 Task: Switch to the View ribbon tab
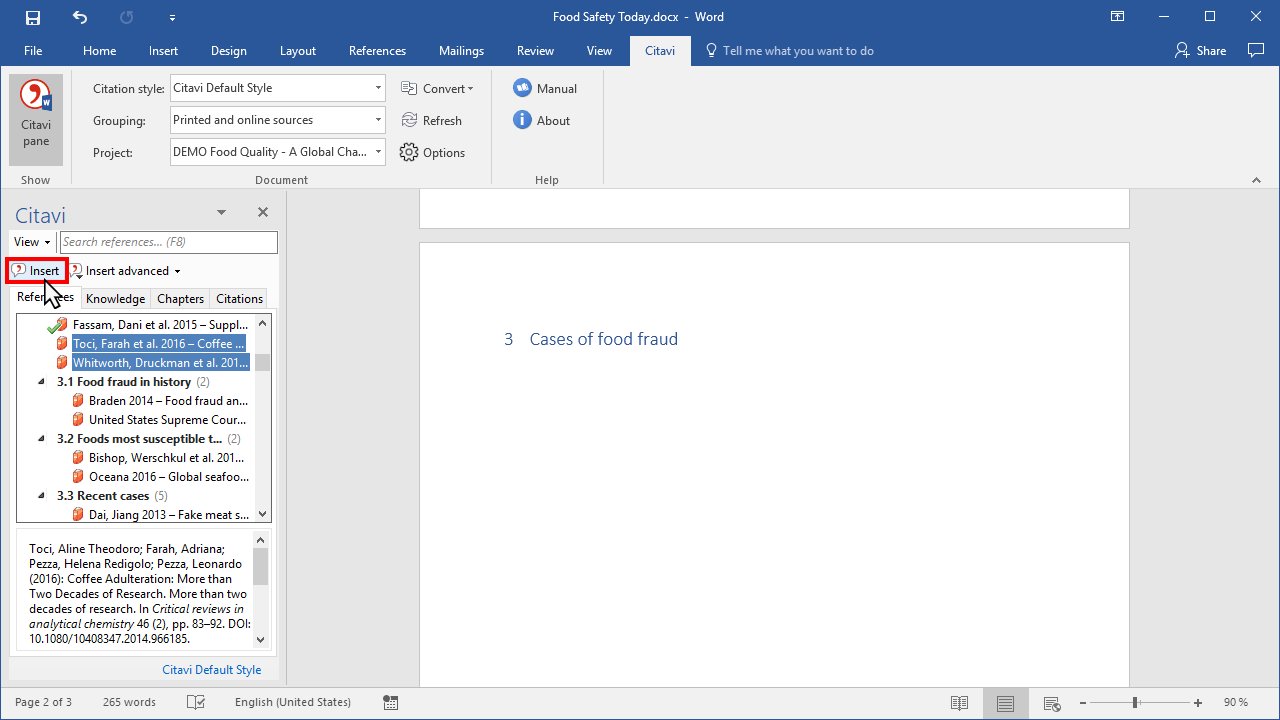click(x=599, y=51)
